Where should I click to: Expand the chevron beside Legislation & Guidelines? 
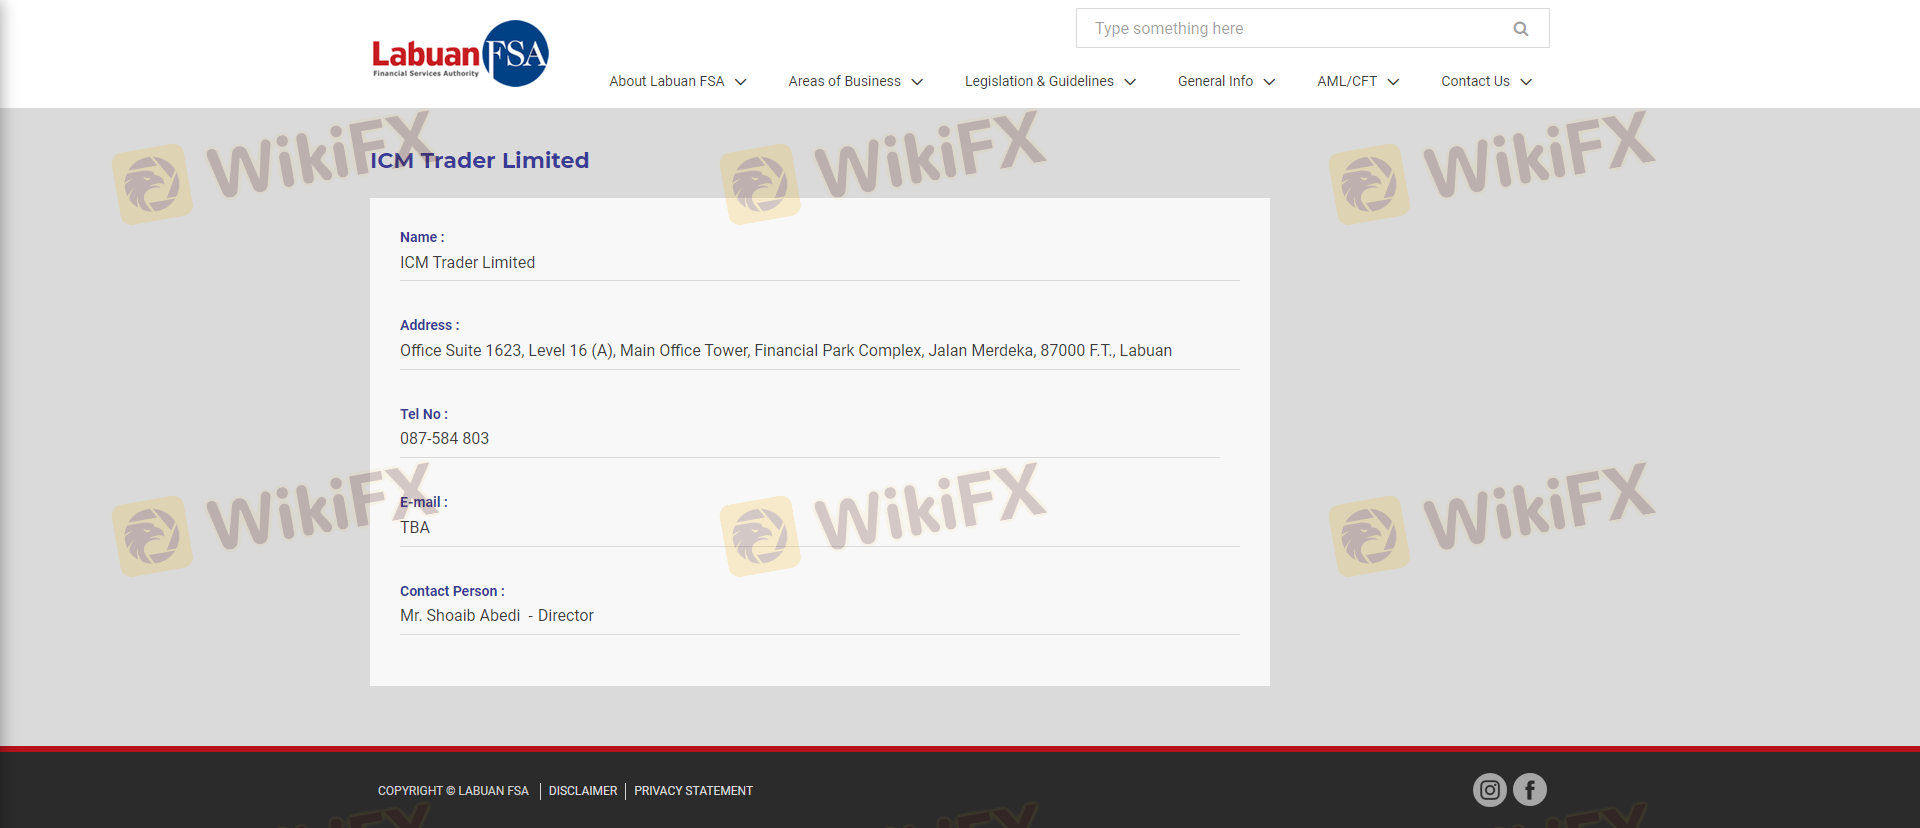1130,82
